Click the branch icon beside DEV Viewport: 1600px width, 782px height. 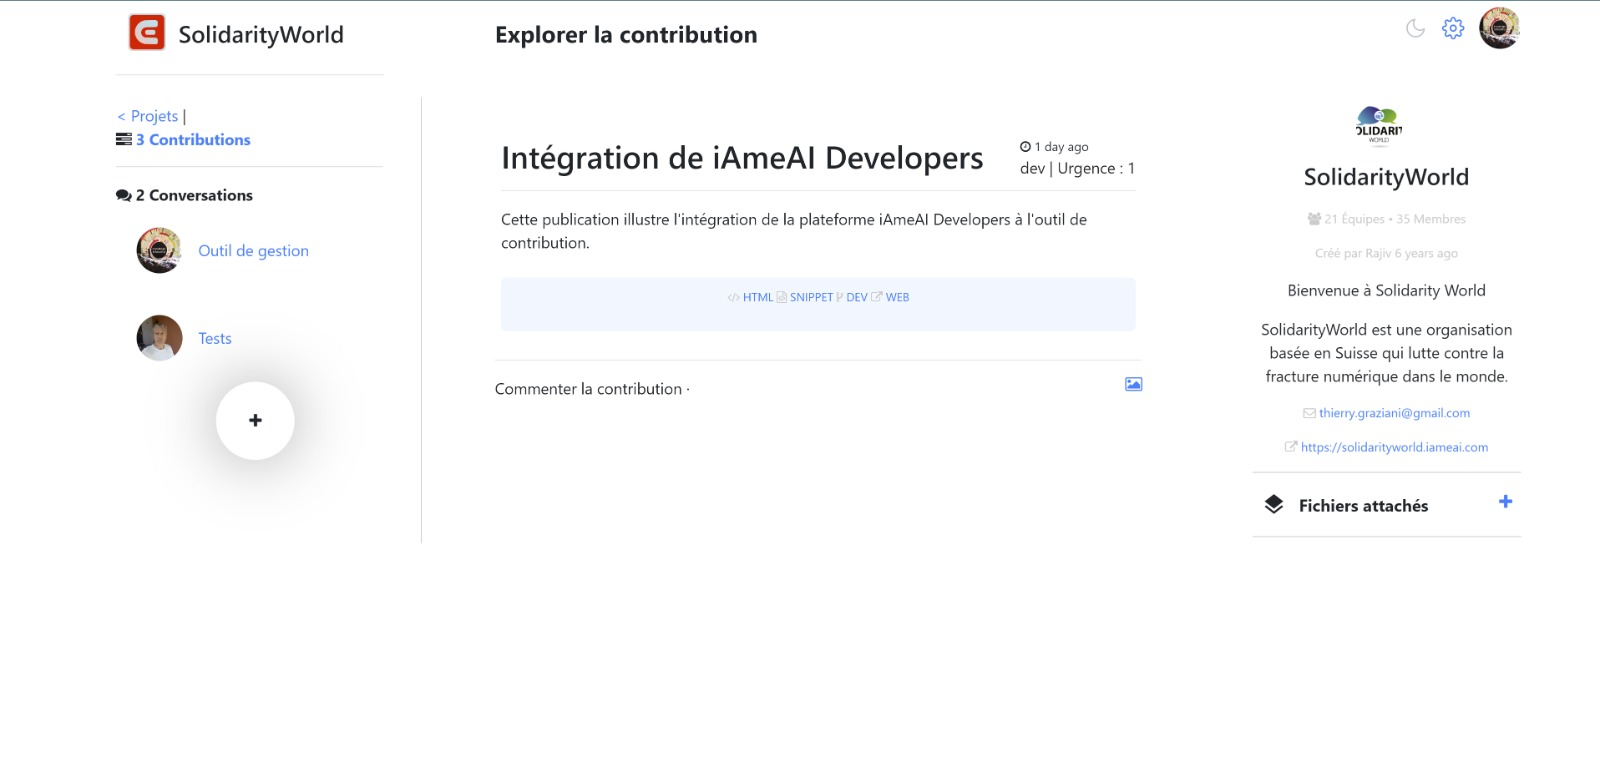840,297
